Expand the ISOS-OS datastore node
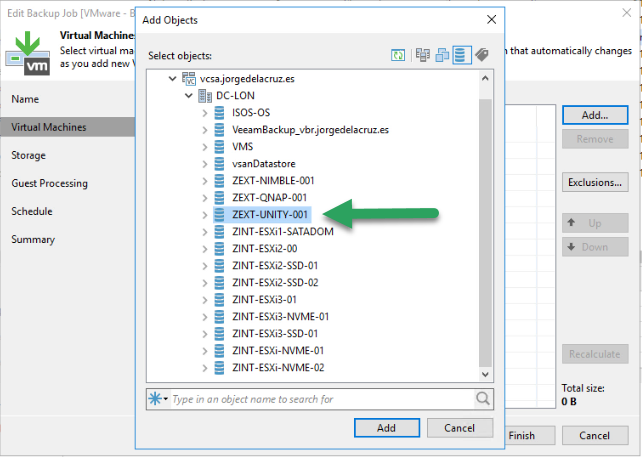The image size is (642, 457). pos(205,113)
